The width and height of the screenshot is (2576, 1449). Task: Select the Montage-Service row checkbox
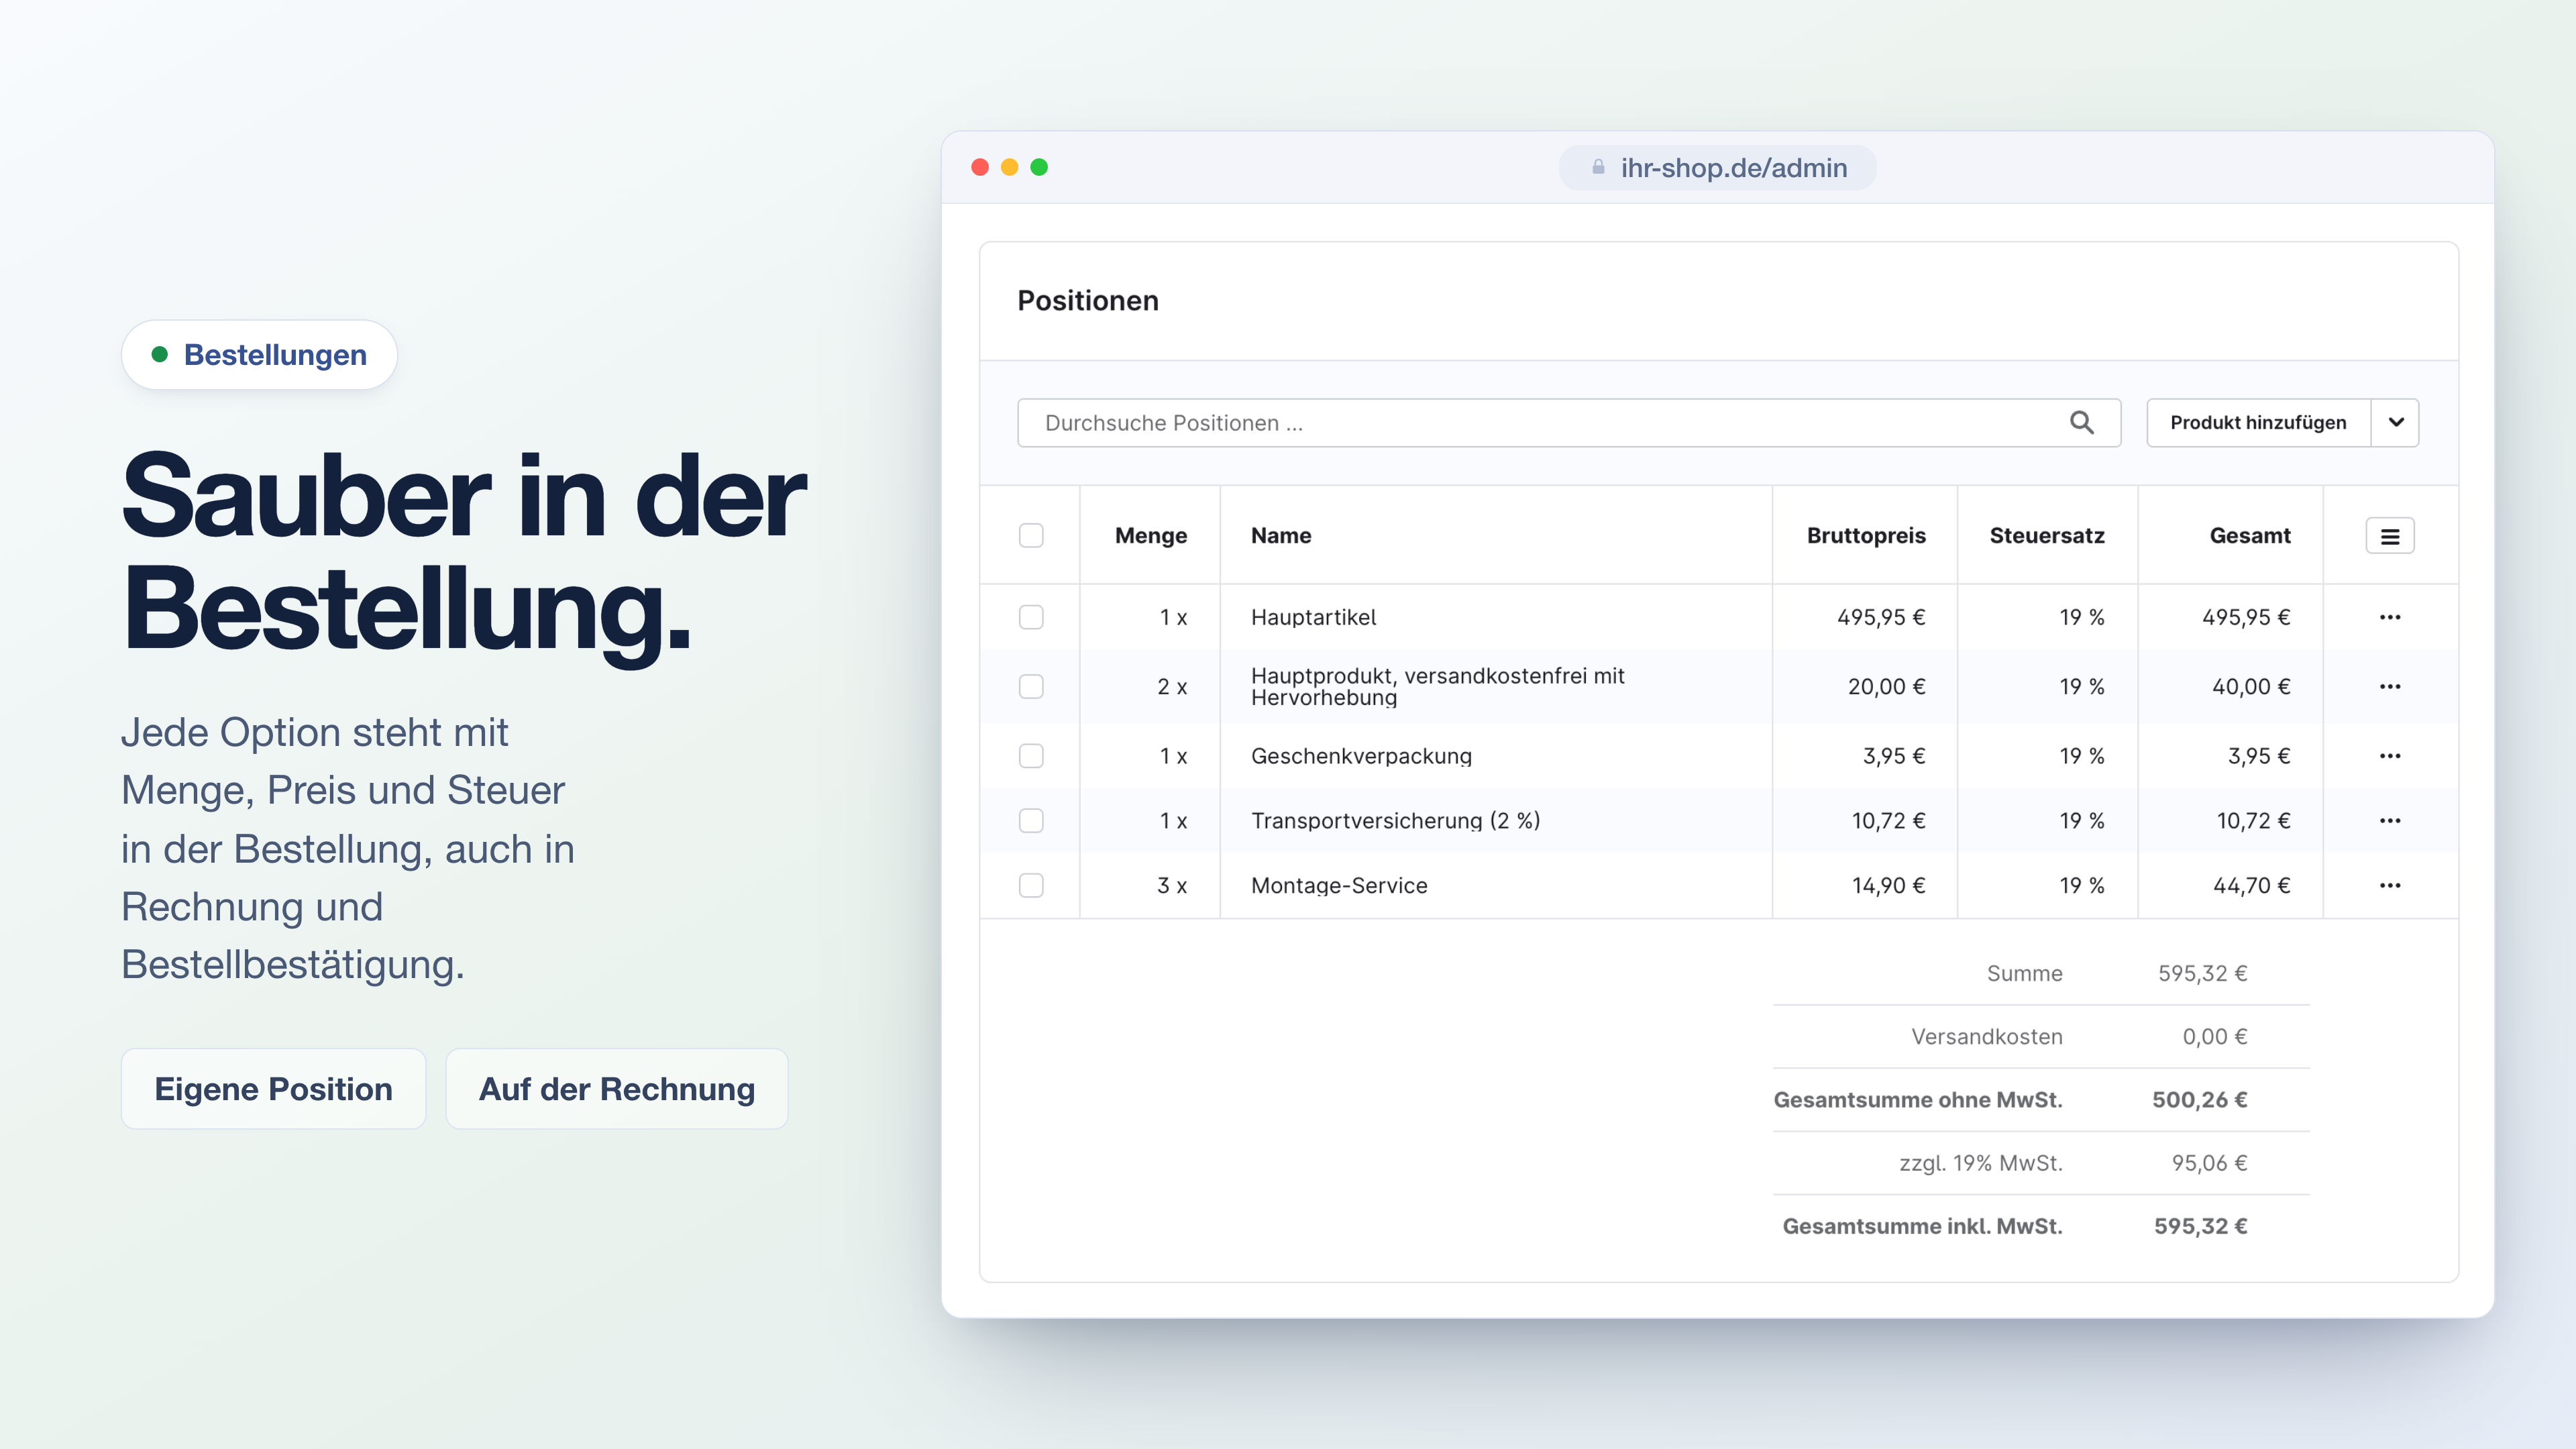tap(1031, 886)
